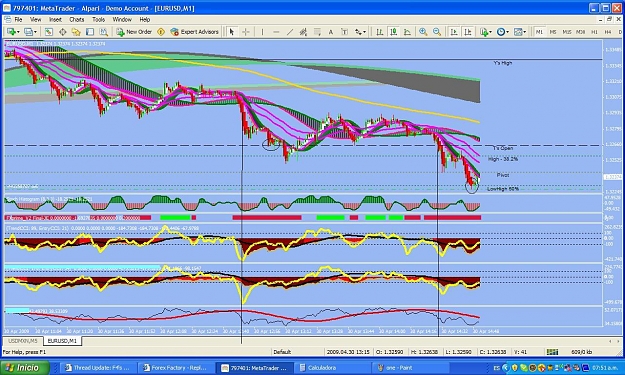Viewport: 625px width, 375px height.
Task: Select the M1 timeframe button
Action: coord(539,32)
